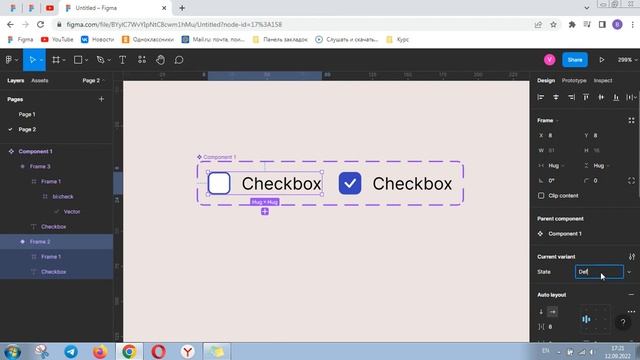
Task: Click the blue Share button
Action: (575, 60)
